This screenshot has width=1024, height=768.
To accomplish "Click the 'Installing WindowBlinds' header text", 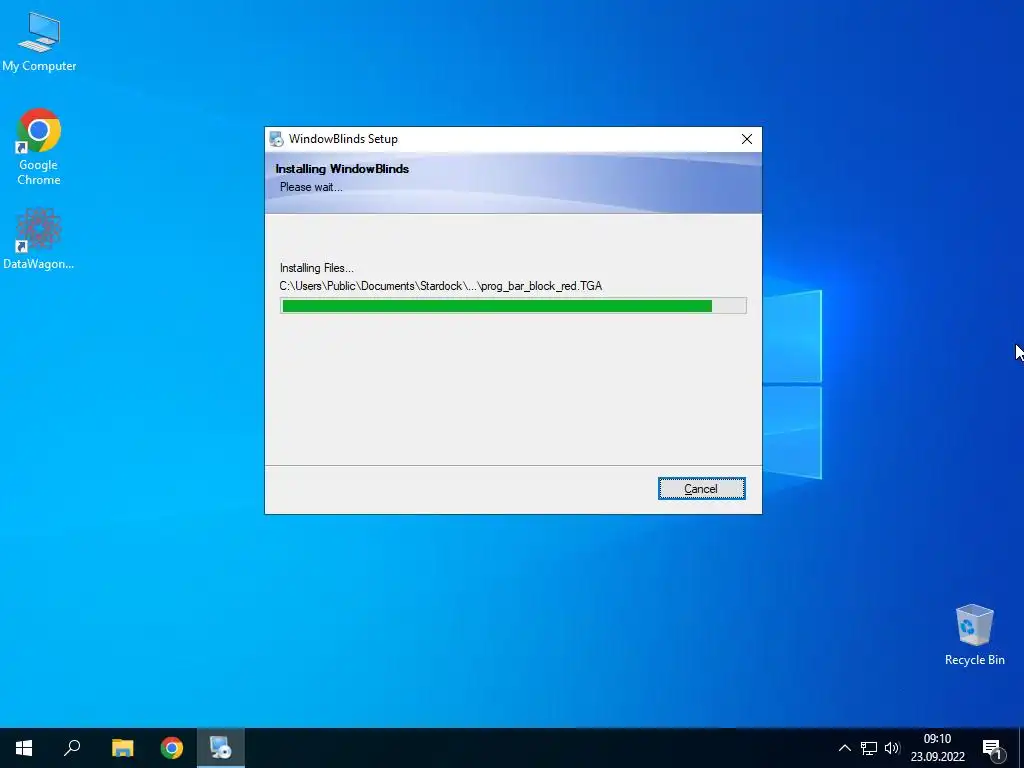I will (x=342, y=168).
